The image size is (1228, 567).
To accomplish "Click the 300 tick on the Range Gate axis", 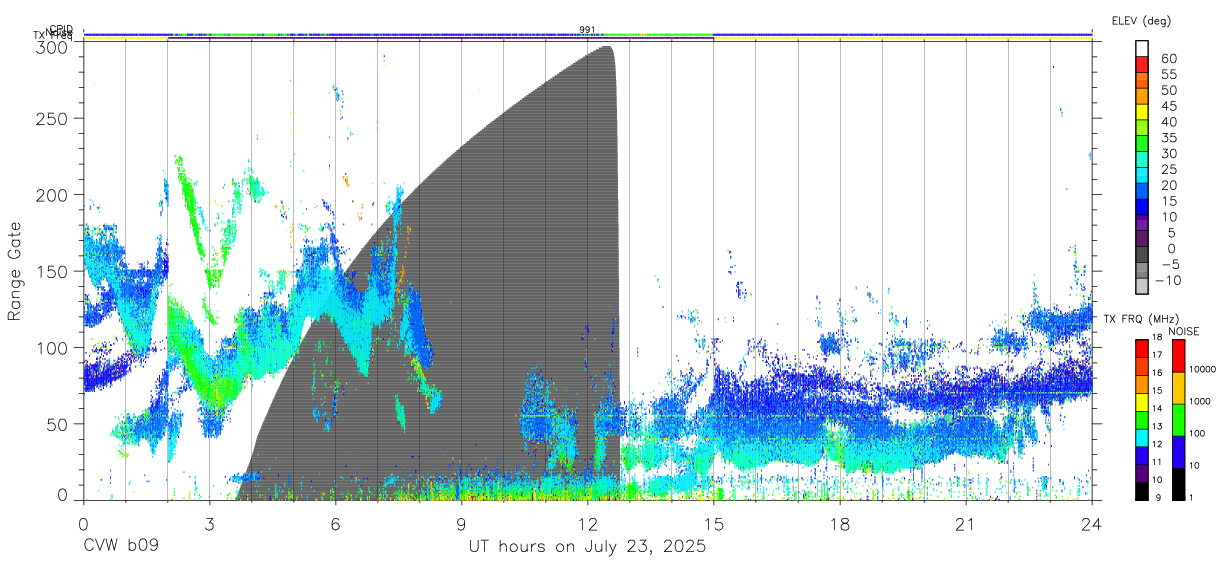I will (53, 47).
